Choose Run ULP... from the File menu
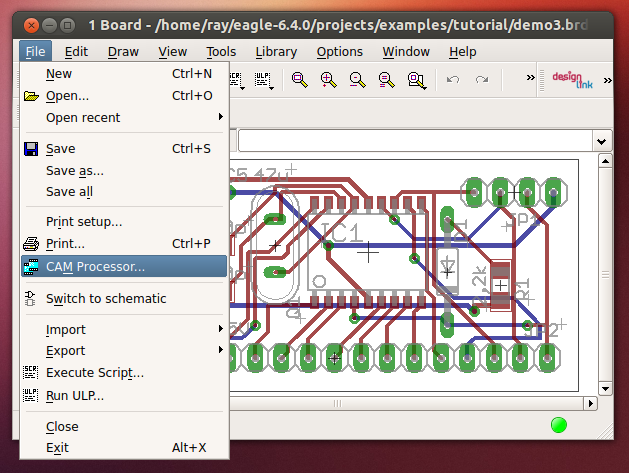629x473 pixels. tap(124, 396)
